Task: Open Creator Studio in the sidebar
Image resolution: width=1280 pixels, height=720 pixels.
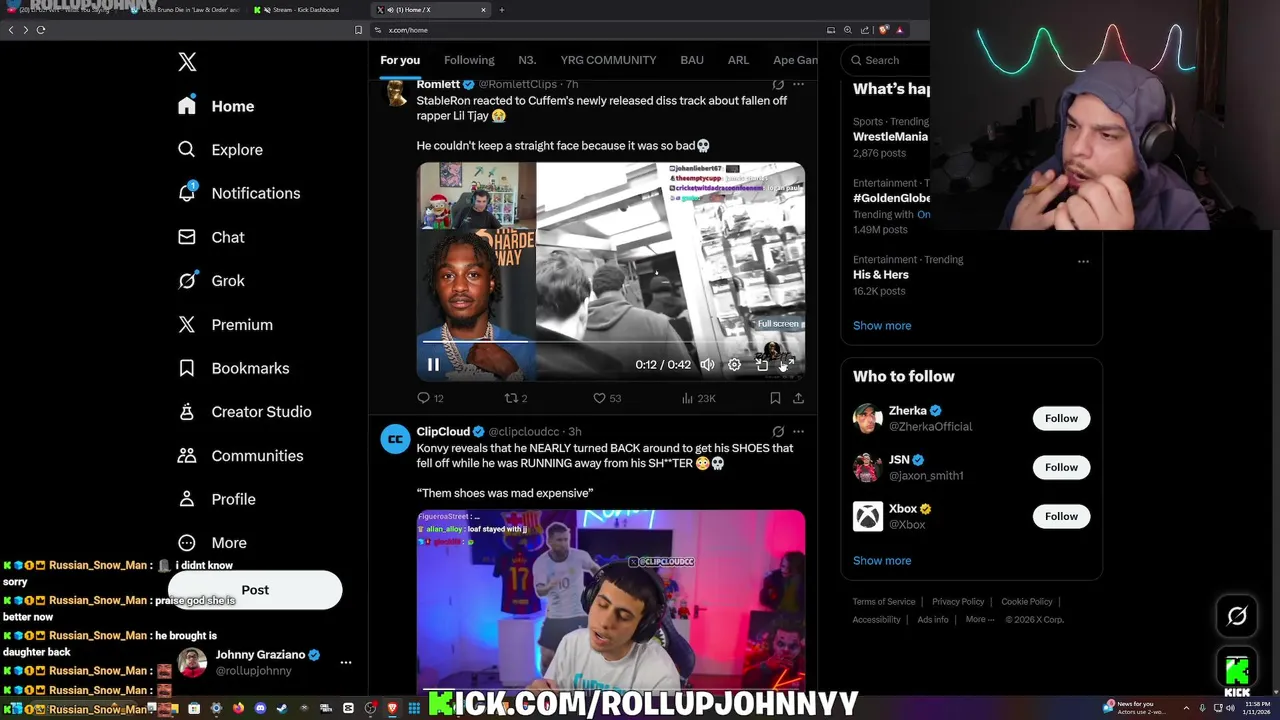Action: (244, 412)
